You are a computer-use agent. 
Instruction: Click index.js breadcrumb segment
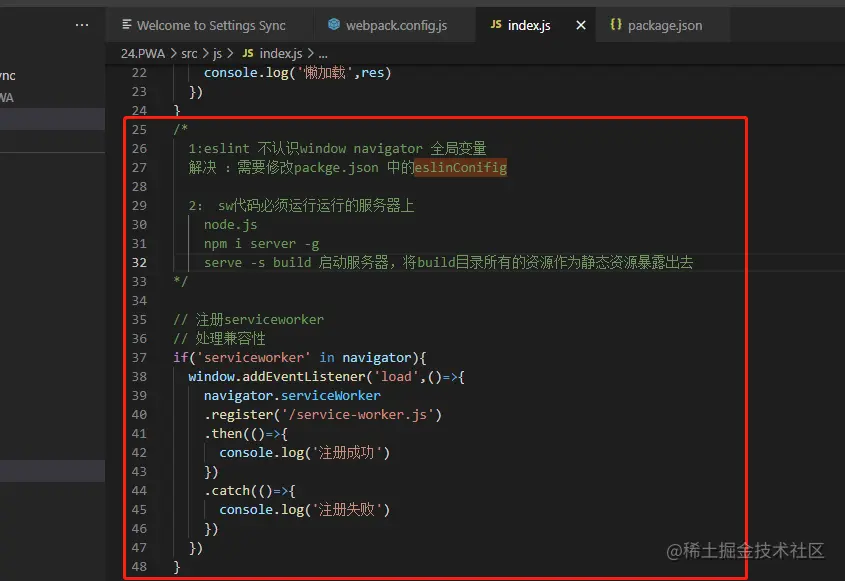(x=280, y=53)
